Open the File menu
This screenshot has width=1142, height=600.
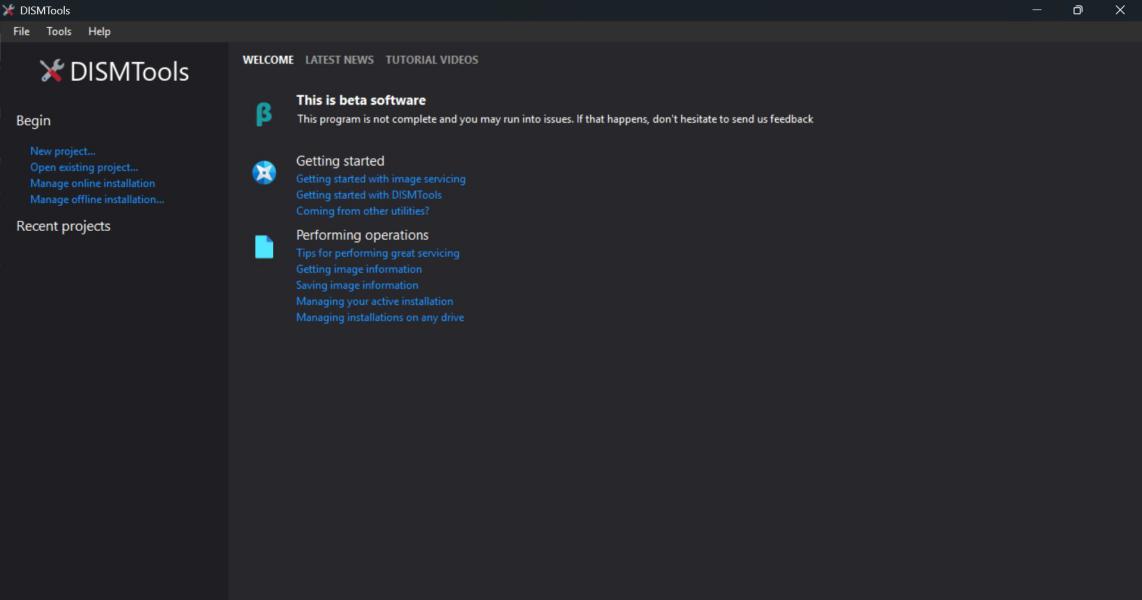(x=21, y=31)
